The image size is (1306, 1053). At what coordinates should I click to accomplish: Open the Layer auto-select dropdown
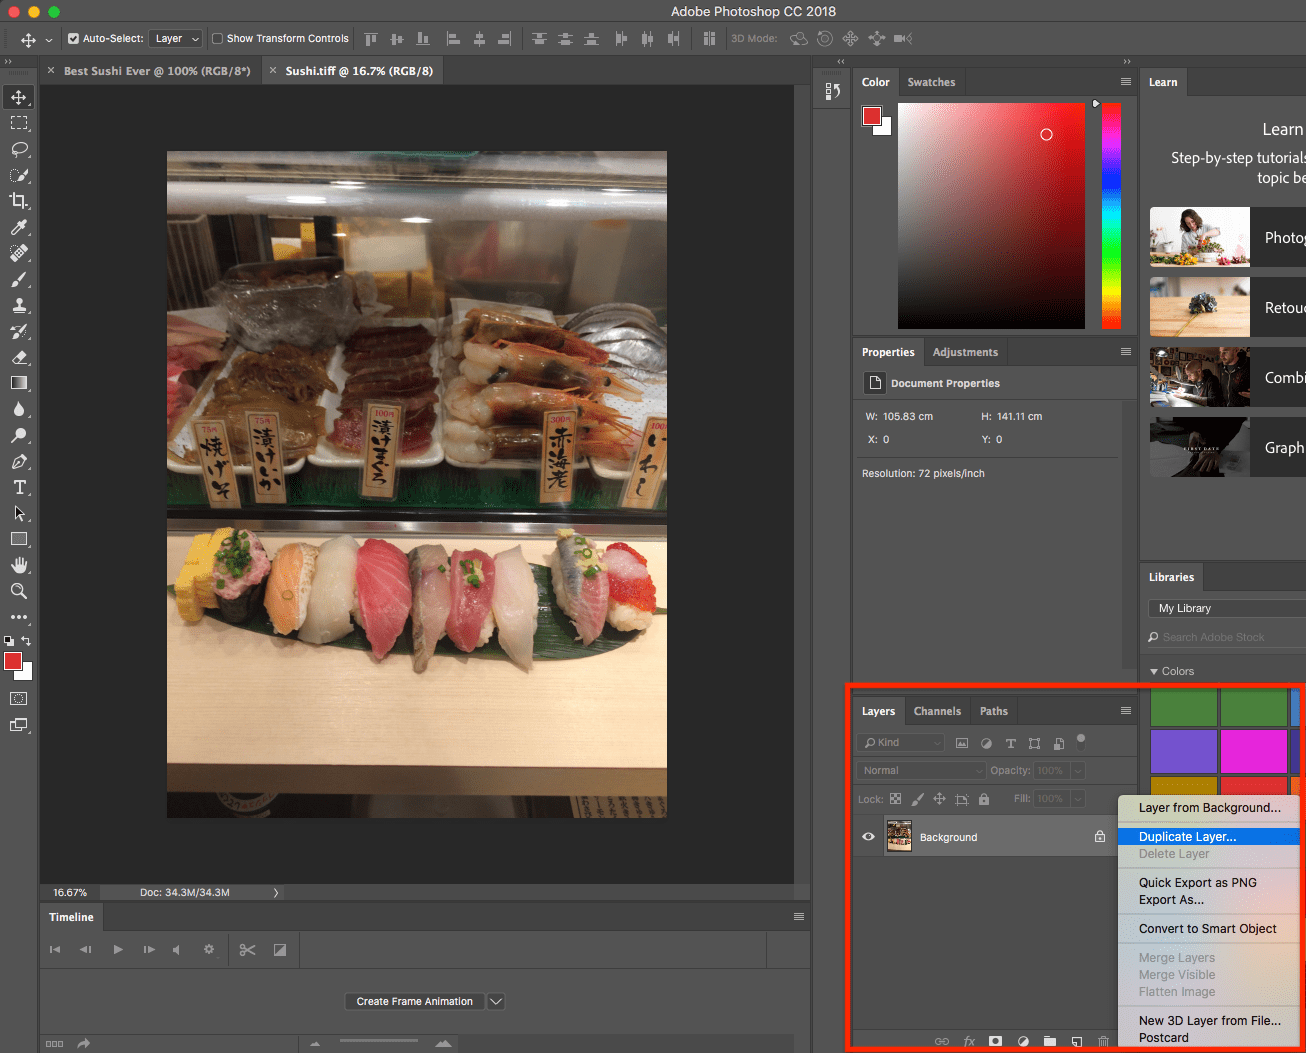point(176,38)
